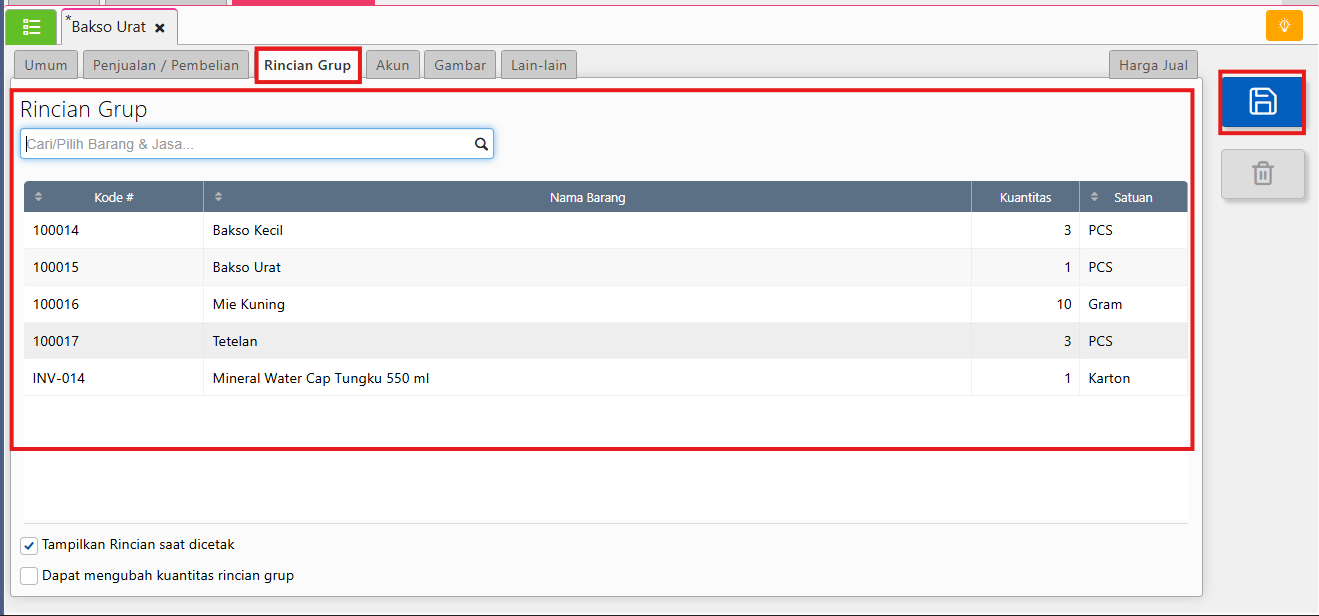Select the Gambar tab
The width and height of the screenshot is (1319, 616).
pyautogui.click(x=460, y=65)
